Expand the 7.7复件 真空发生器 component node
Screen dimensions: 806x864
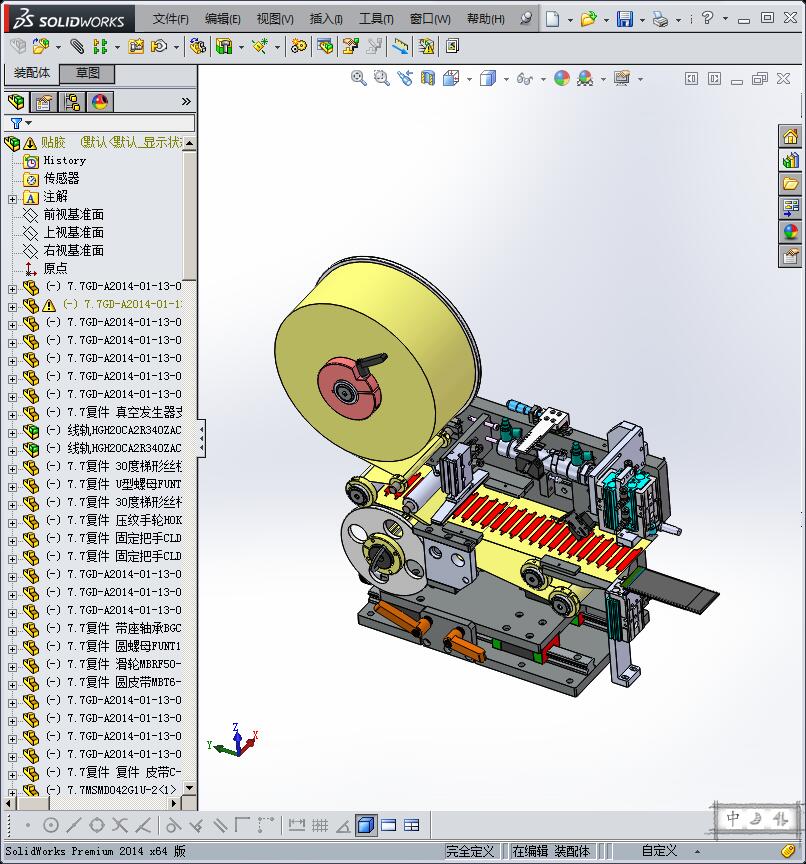pyautogui.click(x=12, y=414)
